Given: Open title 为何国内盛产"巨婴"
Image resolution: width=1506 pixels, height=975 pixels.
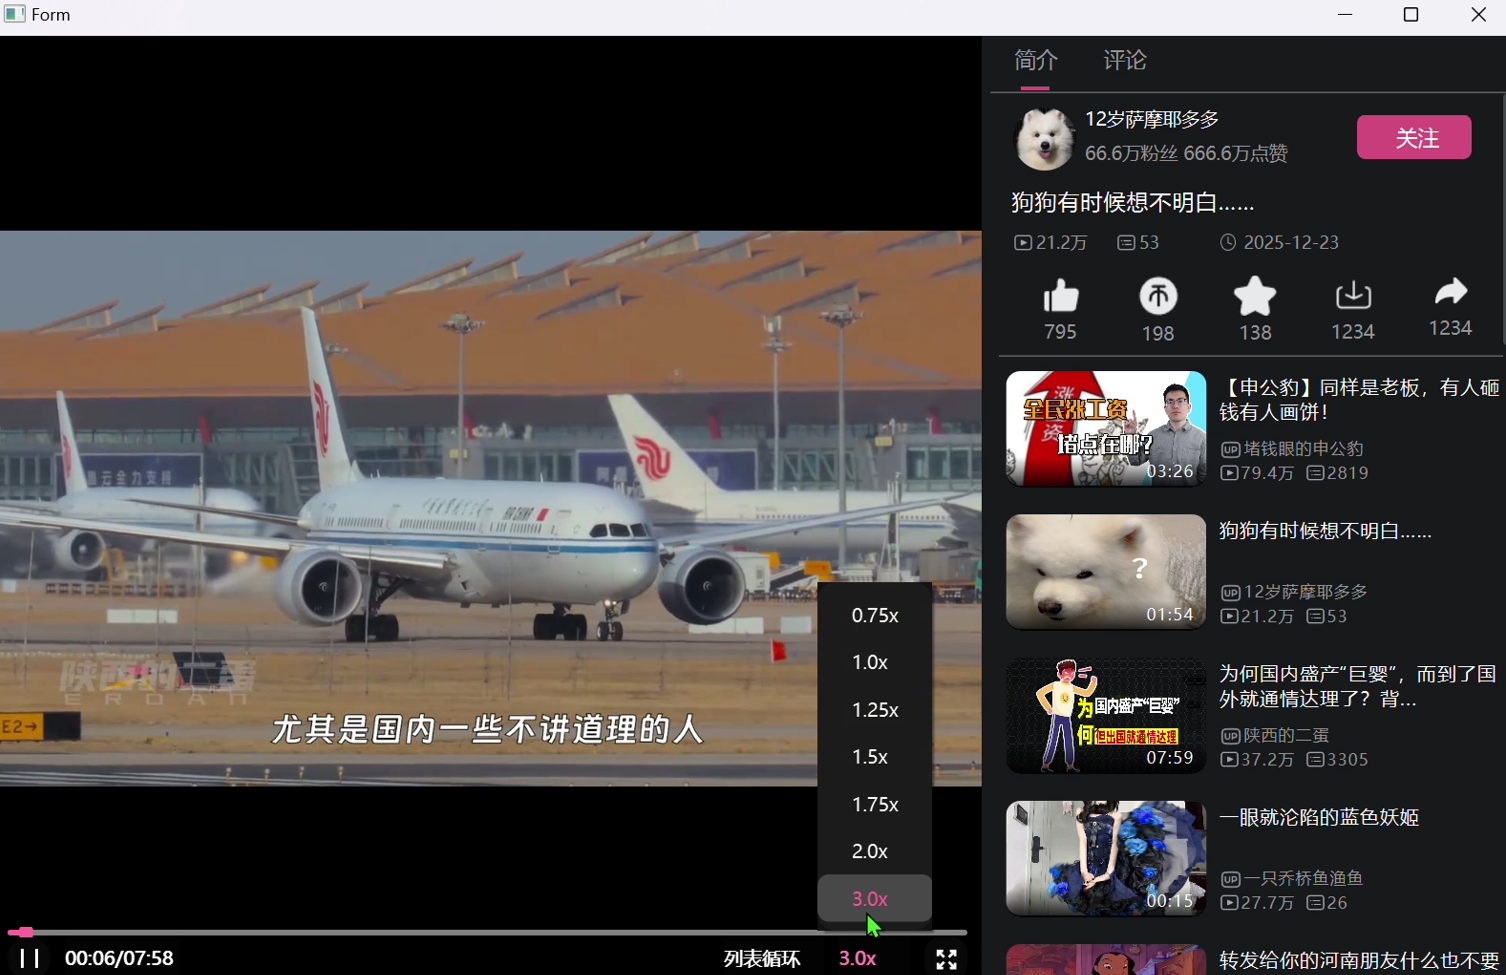Looking at the screenshot, I should tap(1358, 686).
